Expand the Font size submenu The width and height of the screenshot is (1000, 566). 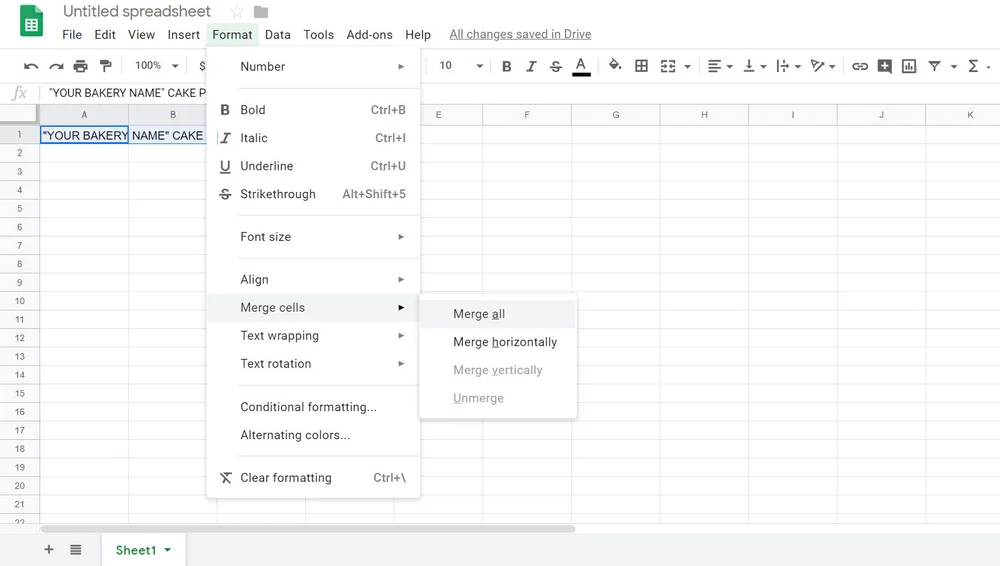[313, 237]
